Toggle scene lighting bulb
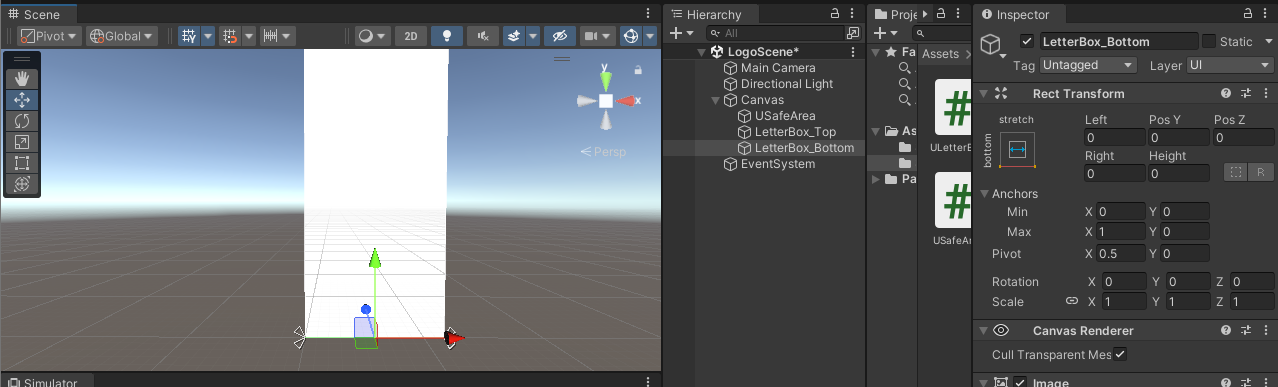The height and width of the screenshot is (387, 1278). coord(447,35)
